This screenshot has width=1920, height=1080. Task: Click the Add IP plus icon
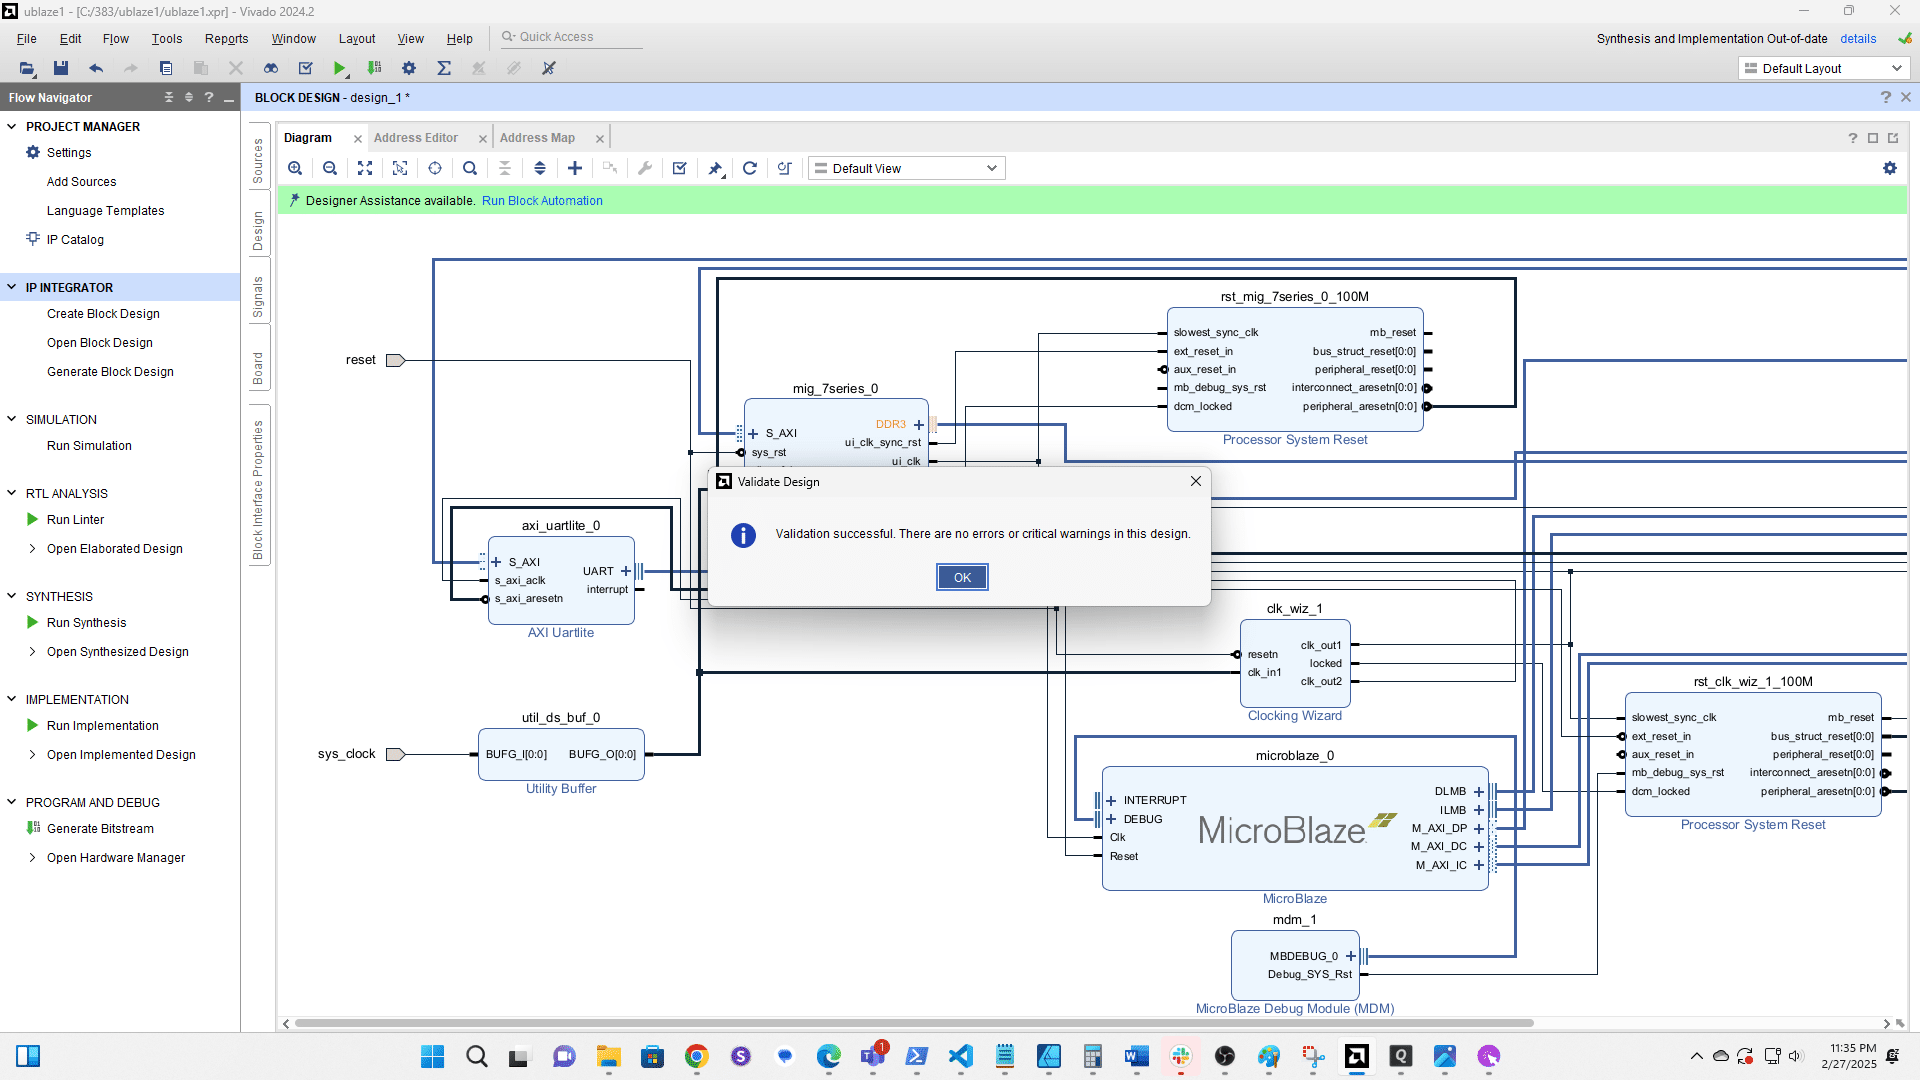tap(575, 168)
